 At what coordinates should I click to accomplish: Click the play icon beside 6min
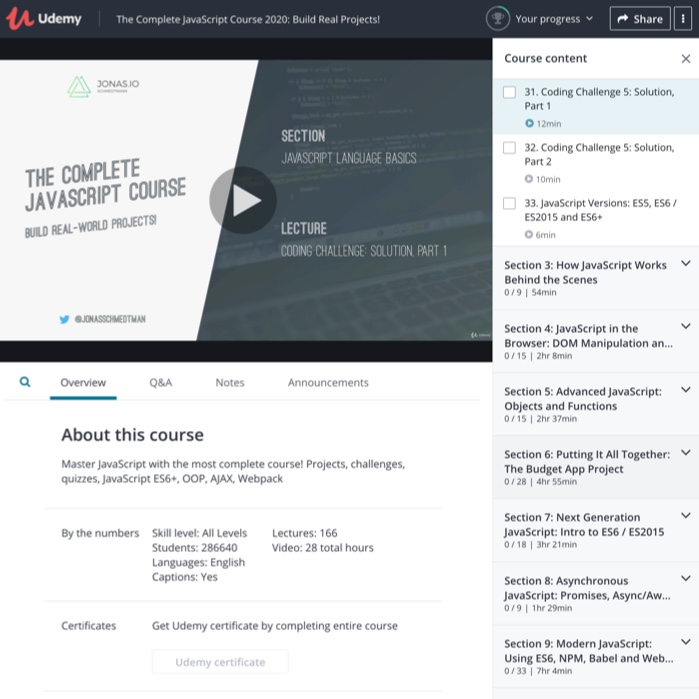pyautogui.click(x=529, y=234)
